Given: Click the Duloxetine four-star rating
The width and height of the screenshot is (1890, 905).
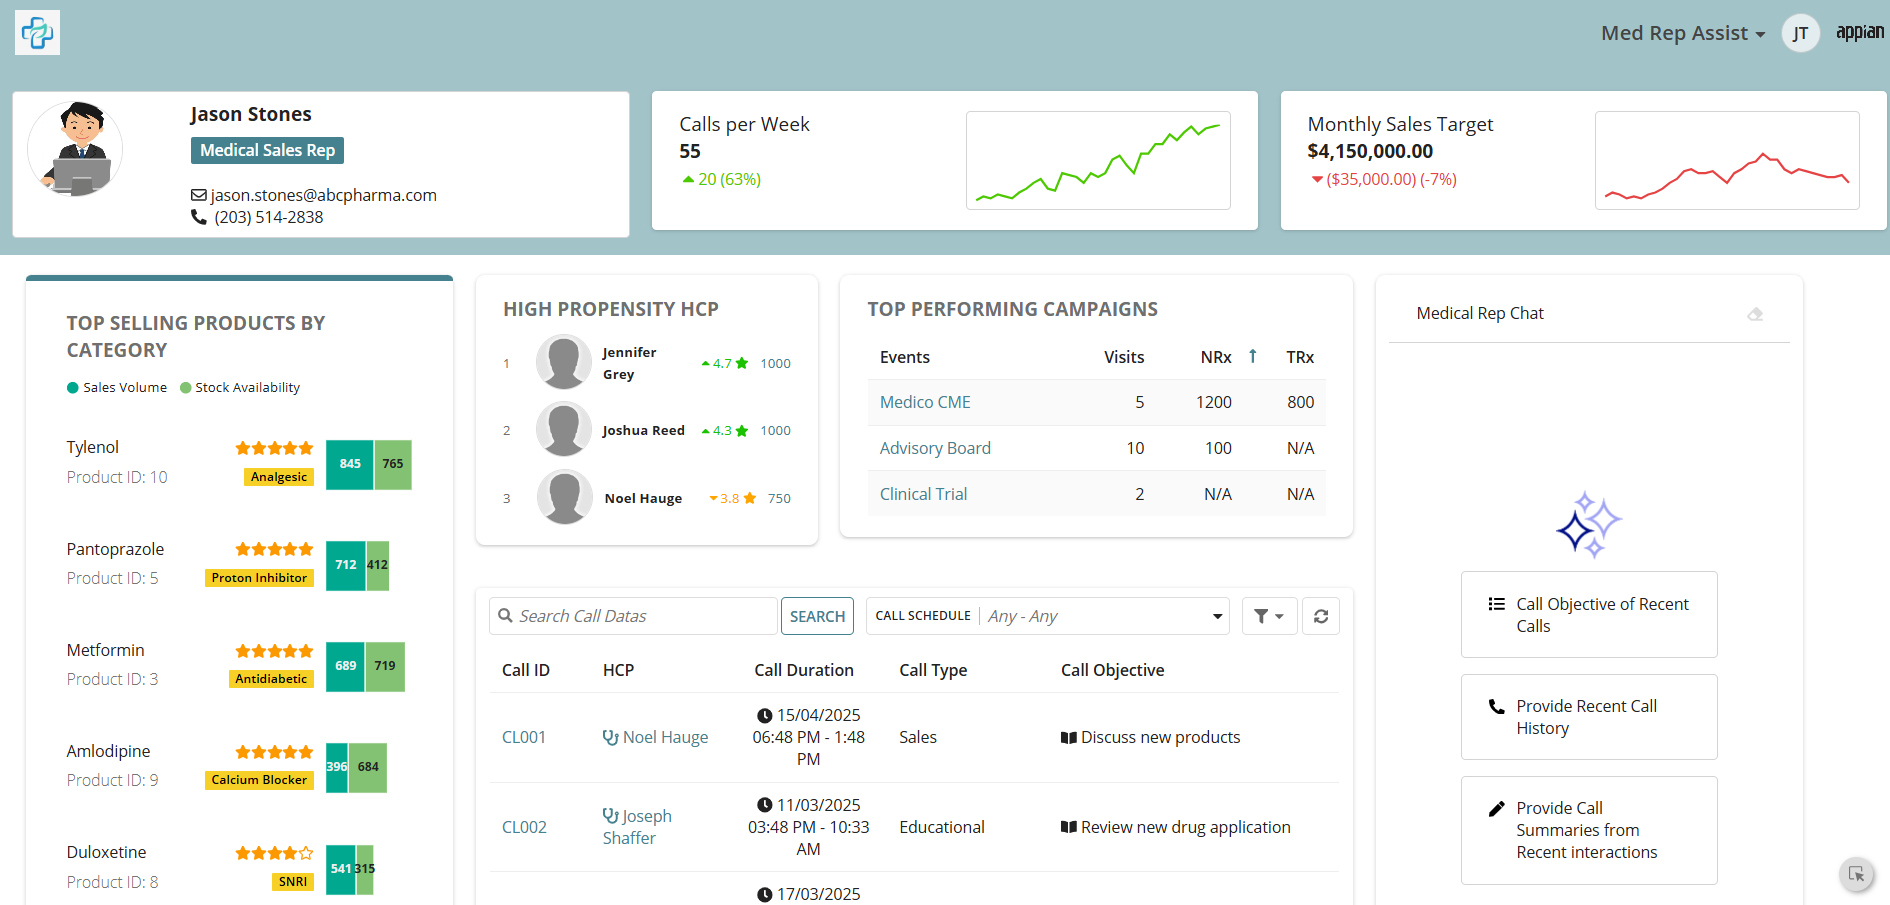Looking at the screenshot, I should pyautogui.click(x=274, y=853).
